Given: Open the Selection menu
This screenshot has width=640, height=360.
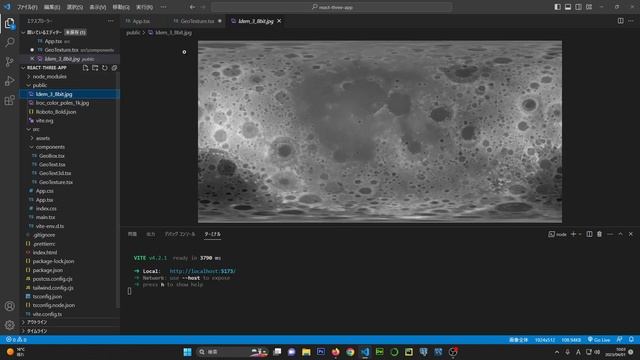Looking at the screenshot, I should tap(75, 7).
